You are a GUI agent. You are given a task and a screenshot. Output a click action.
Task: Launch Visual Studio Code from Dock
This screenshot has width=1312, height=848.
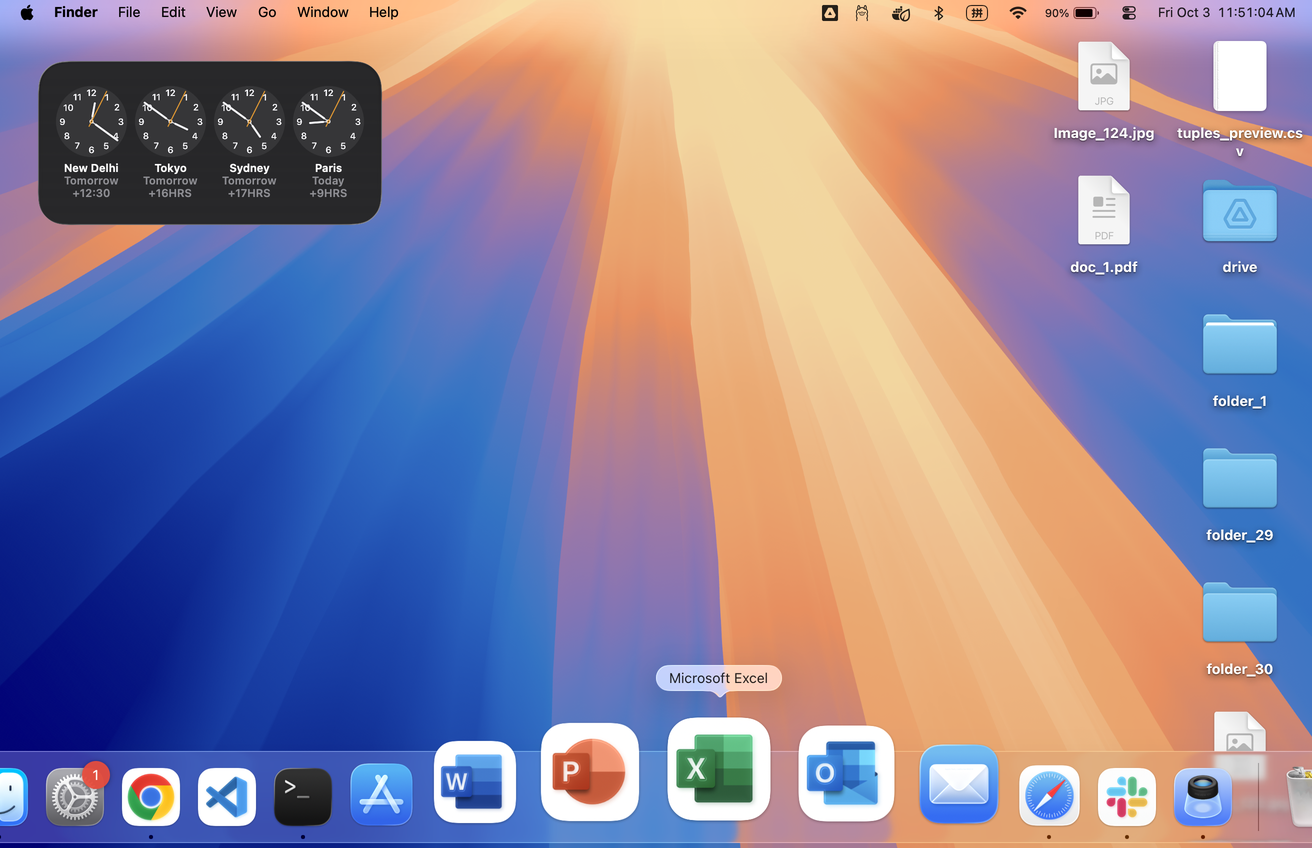click(x=227, y=797)
